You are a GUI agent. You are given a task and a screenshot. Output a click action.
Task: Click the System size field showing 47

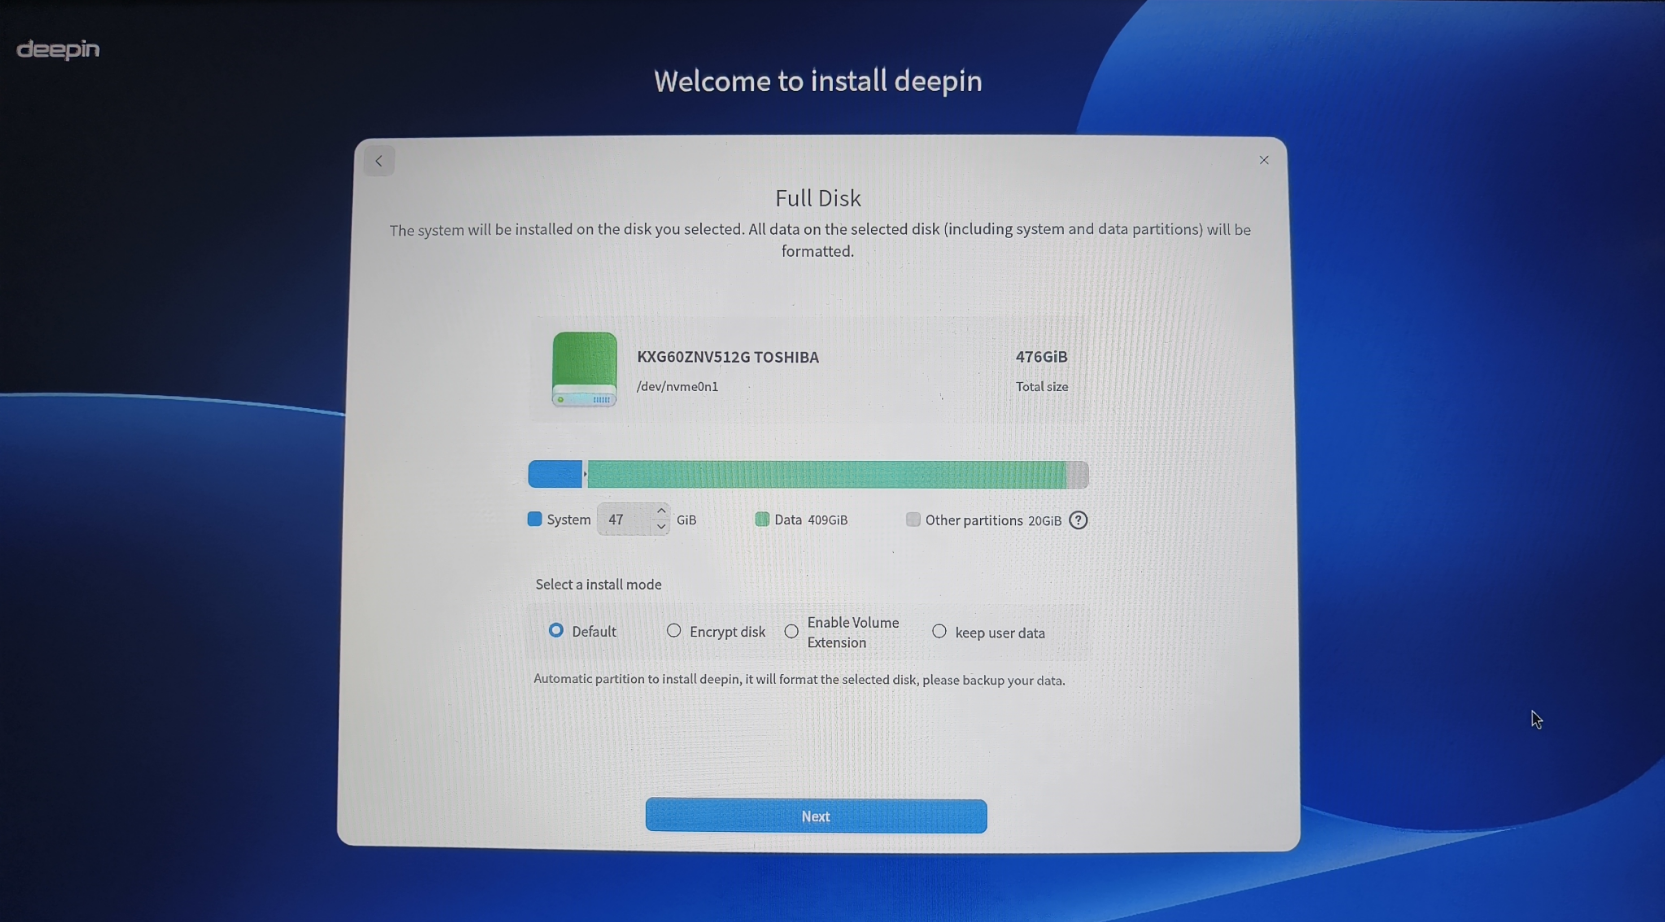click(x=625, y=520)
